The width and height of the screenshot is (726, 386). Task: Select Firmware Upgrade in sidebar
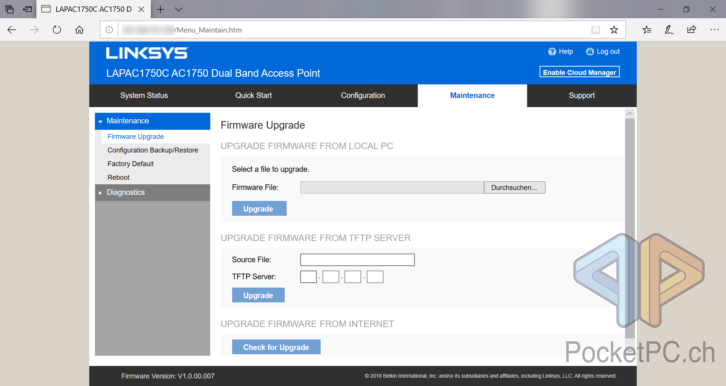pyautogui.click(x=136, y=137)
